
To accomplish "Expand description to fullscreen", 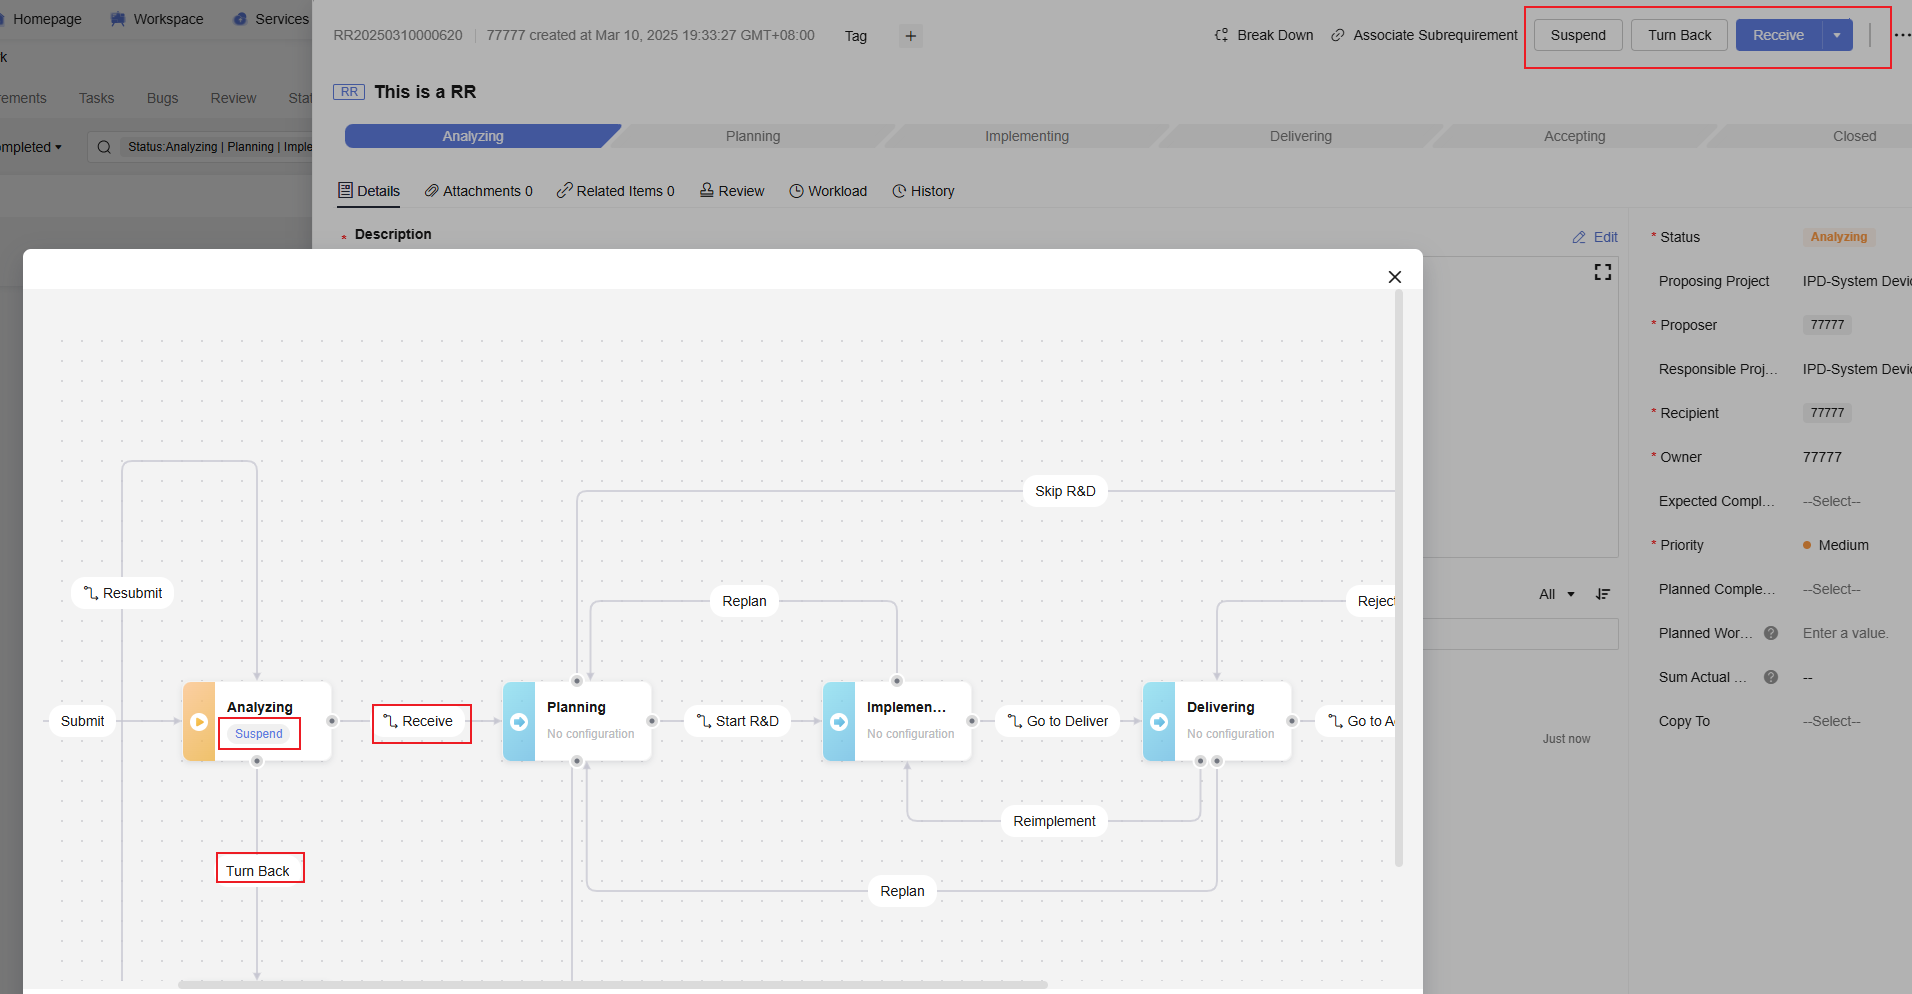I will (x=1602, y=272).
